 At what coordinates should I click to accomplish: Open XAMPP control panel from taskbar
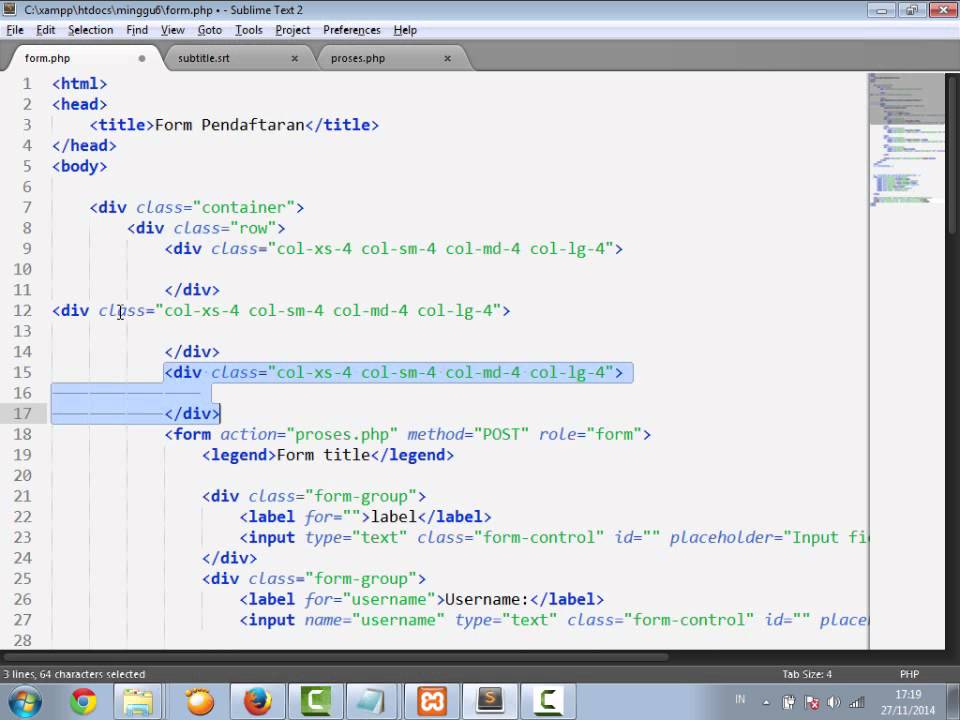click(432, 702)
